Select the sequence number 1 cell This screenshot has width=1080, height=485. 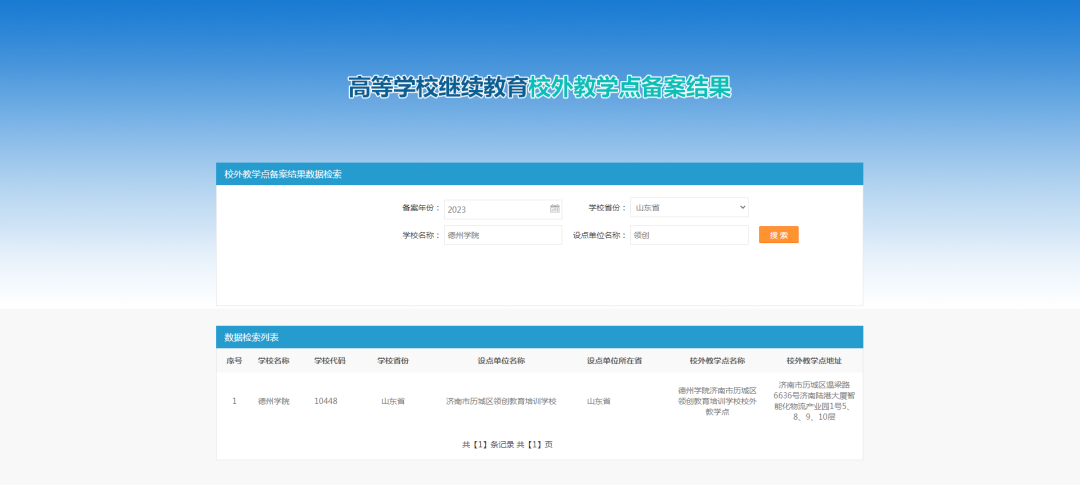[234, 401]
